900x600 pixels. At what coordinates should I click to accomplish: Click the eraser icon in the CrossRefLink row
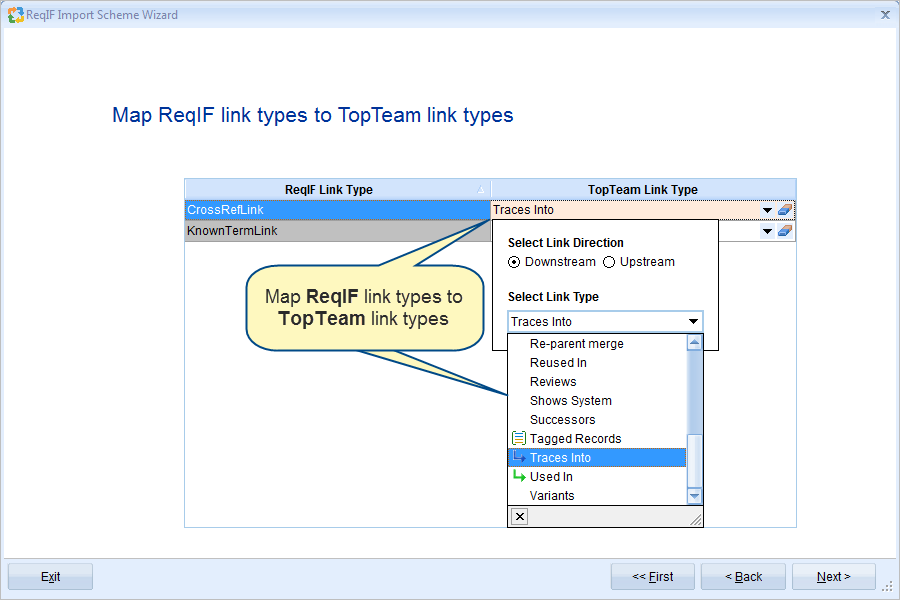[785, 210]
